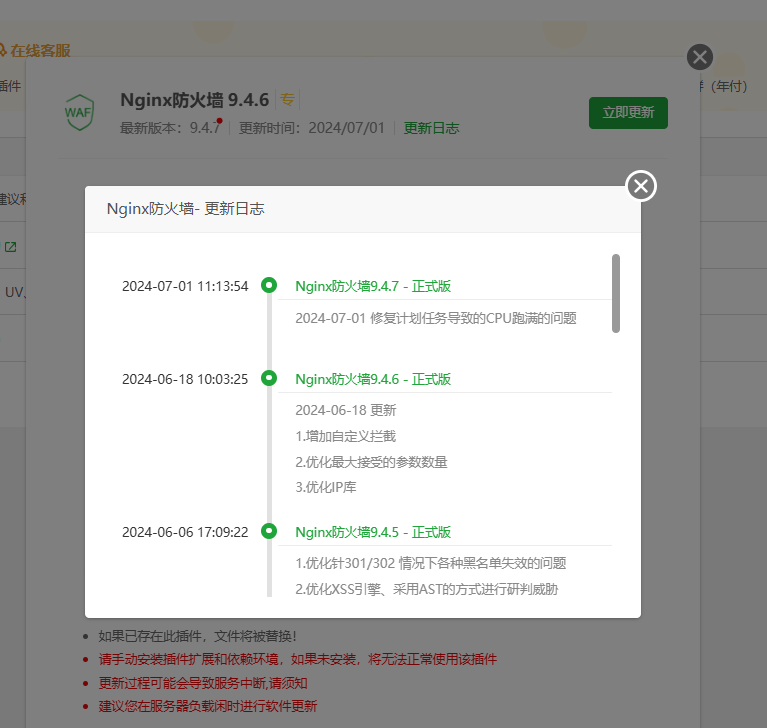This screenshot has height=728, width=767.
Task: Click the 如果已存在此插件 warning line
Action: (x=197, y=636)
